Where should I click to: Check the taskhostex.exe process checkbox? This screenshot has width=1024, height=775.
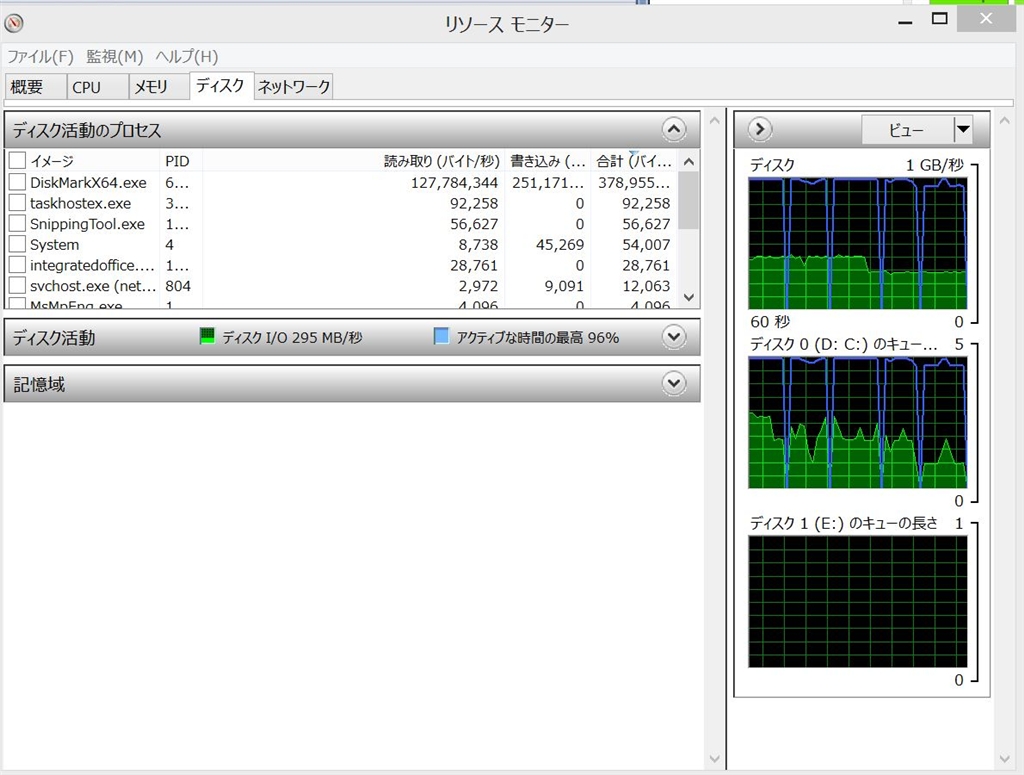pos(18,203)
